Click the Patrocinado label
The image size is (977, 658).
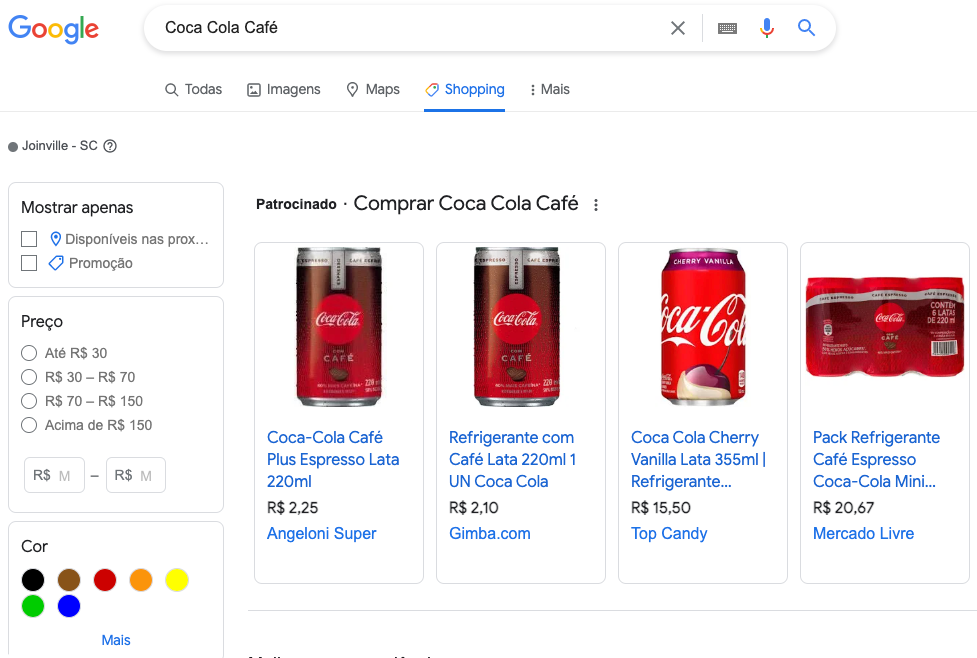tap(296, 204)
